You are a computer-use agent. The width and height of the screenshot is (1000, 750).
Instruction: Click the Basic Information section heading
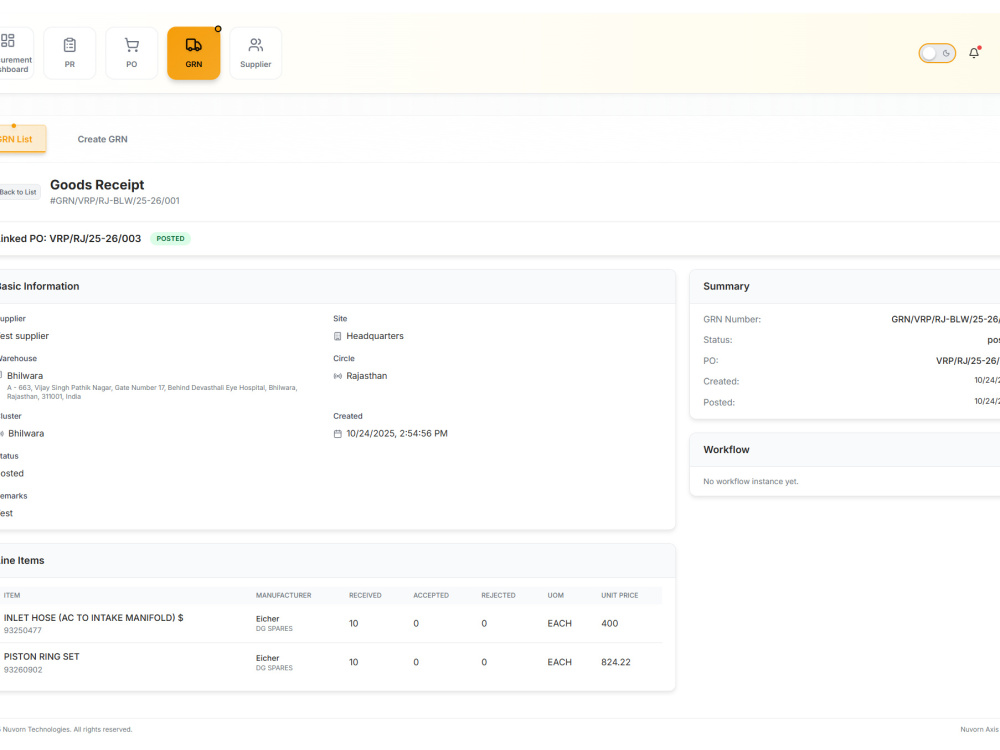(x=40, y=286)
